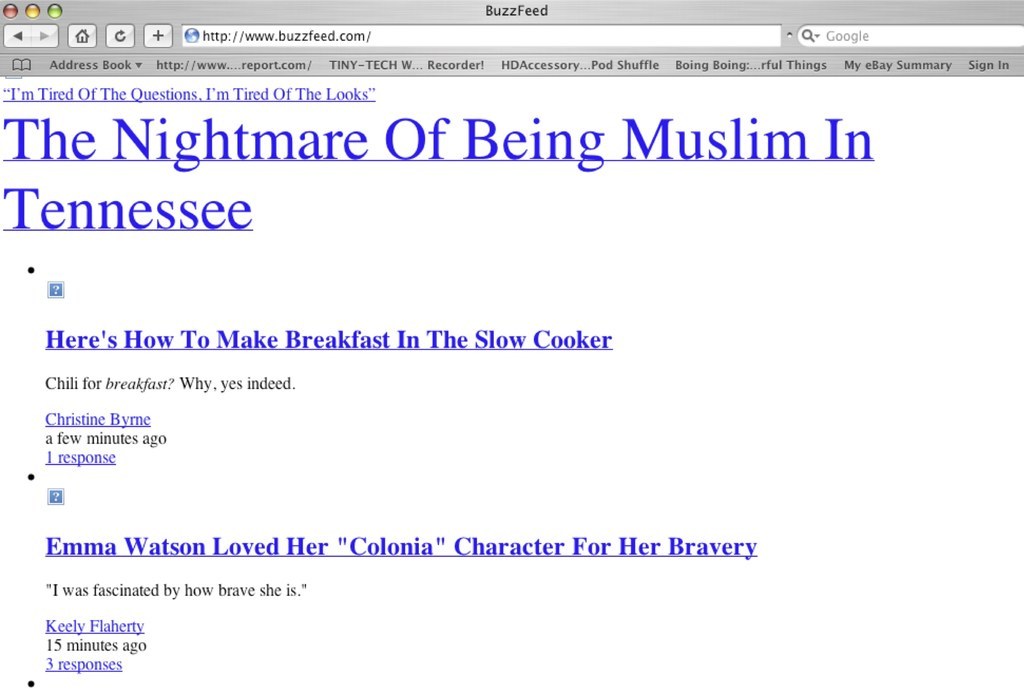Viewport: 1024px width, 694px height.
Task: Click the "15 minutes ago" timestamp
Action: pos(96,645)
